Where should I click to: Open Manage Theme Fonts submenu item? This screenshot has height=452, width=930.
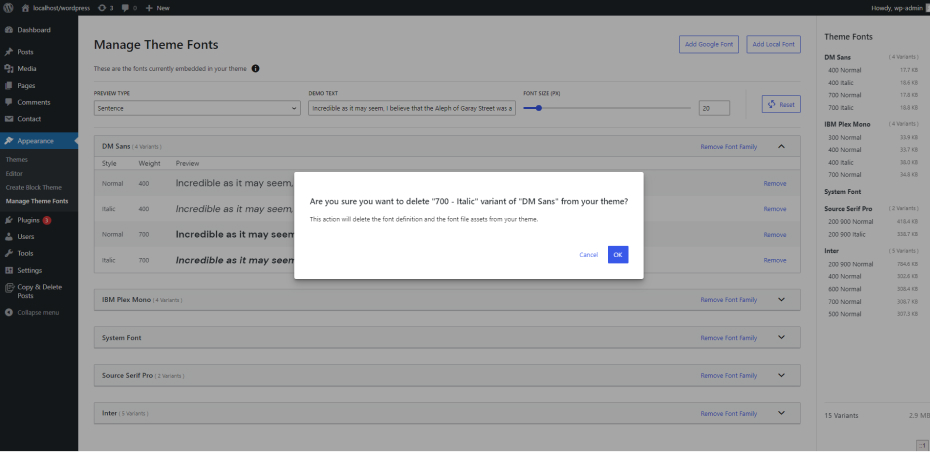tap(37, 202)
